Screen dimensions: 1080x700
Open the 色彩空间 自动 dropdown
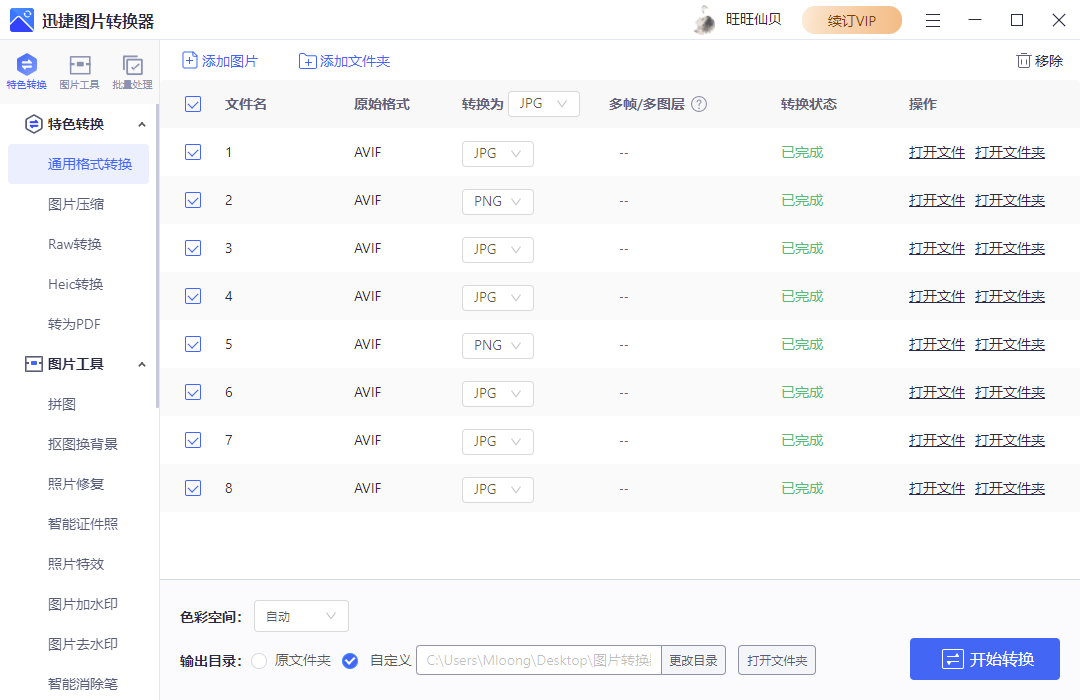[301, 615]
